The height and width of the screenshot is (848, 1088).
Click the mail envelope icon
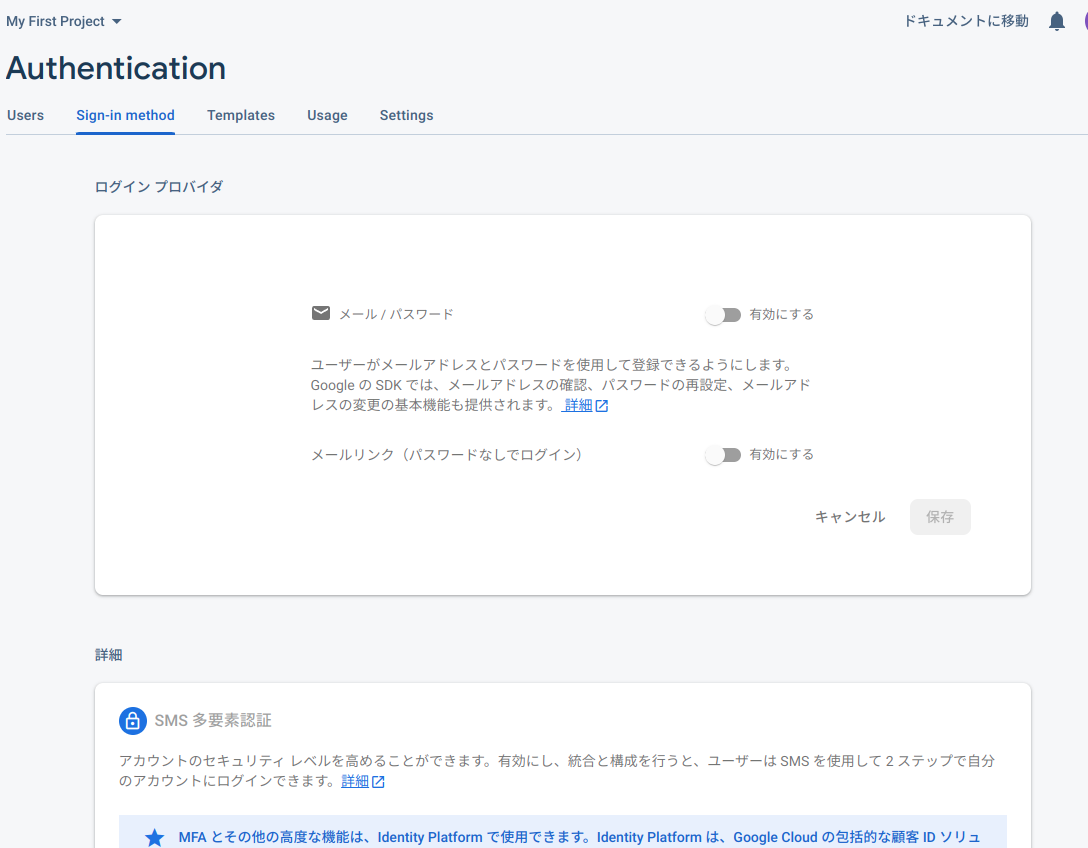(x=321, y=314)
